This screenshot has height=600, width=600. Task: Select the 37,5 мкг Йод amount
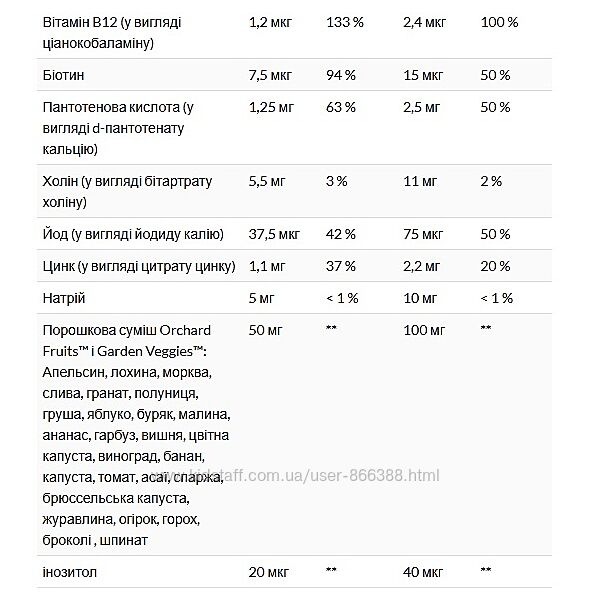click(271, 234)
